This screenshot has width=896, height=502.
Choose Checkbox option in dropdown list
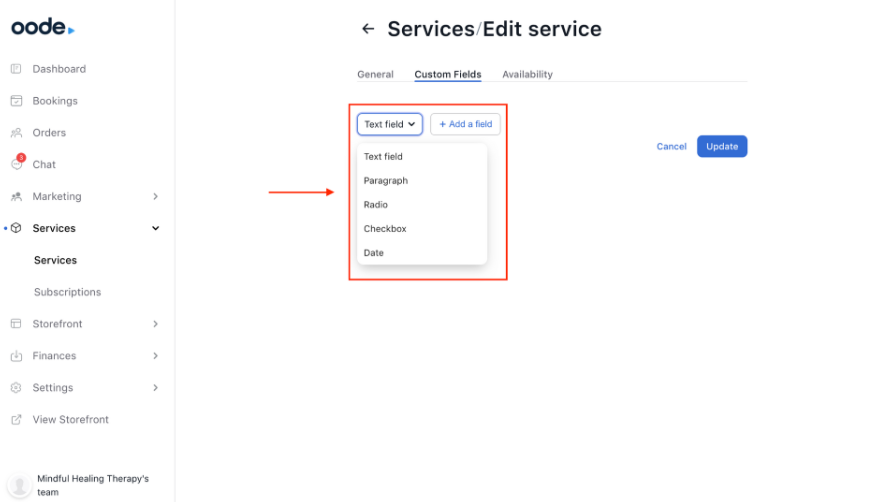(385, 229)
